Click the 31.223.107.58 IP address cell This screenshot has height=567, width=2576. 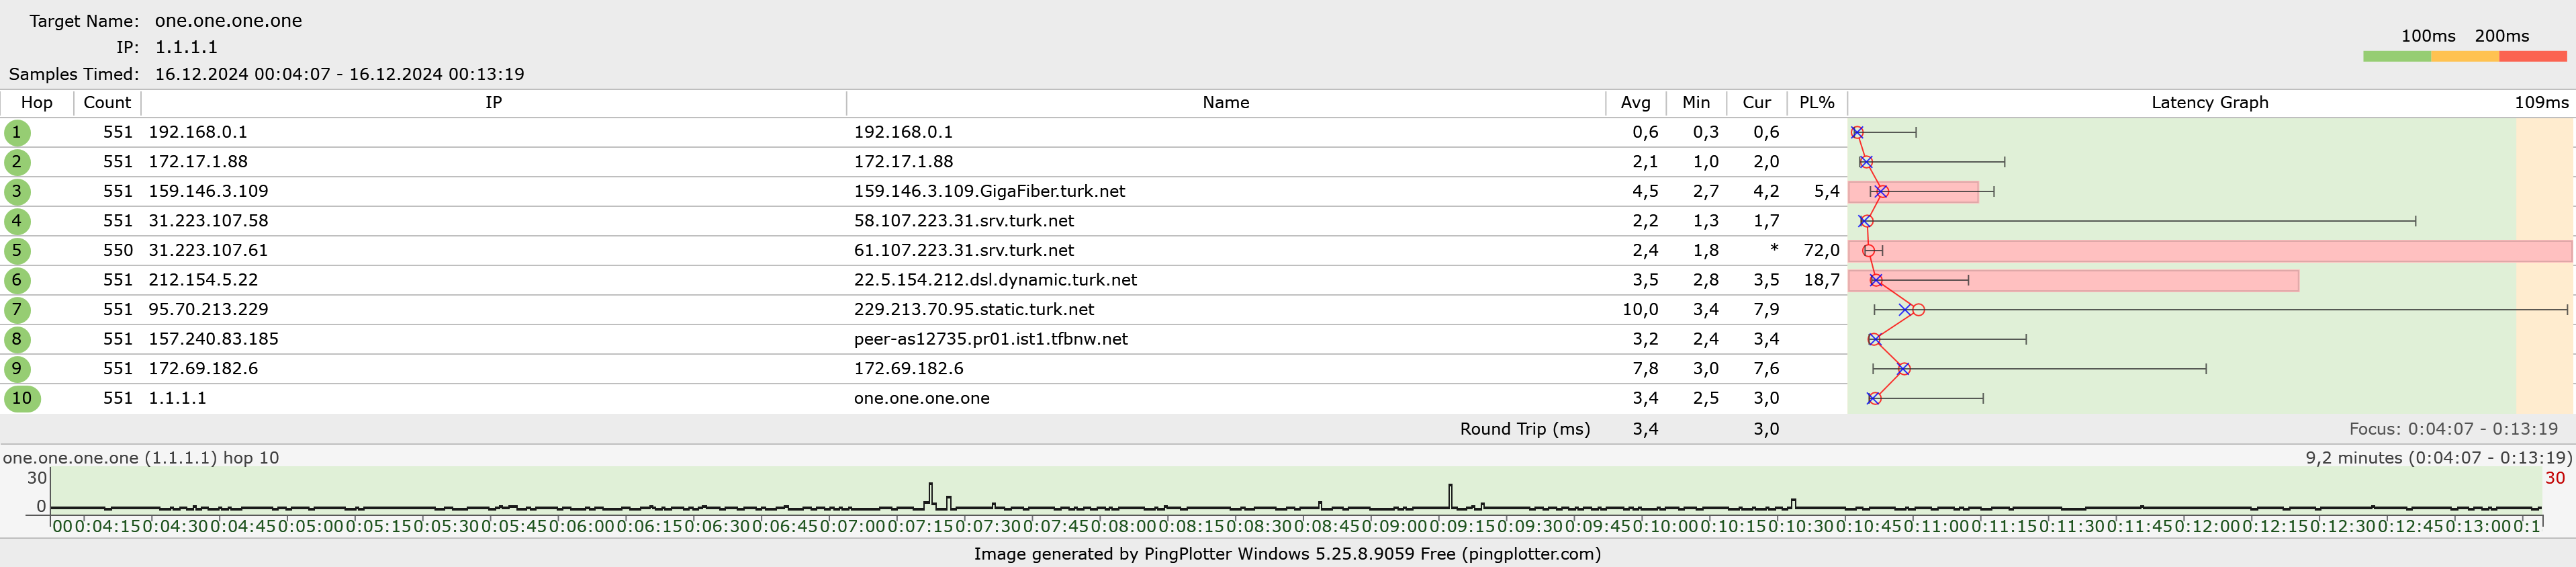click(x=208, y=221)
